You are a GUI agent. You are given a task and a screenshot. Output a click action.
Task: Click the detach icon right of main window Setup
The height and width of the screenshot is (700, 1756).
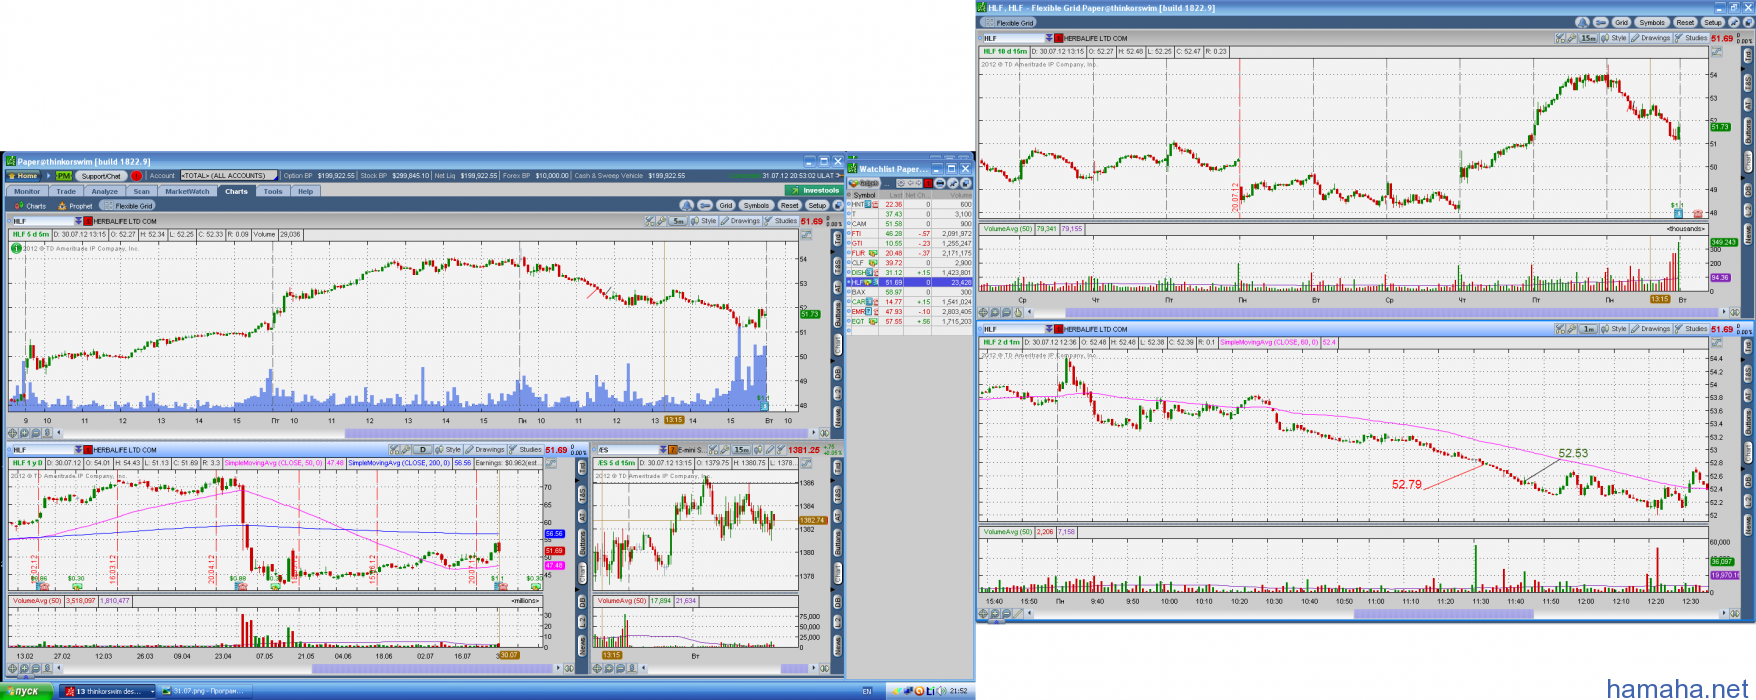pyautogui.click(x=838, y=205)
